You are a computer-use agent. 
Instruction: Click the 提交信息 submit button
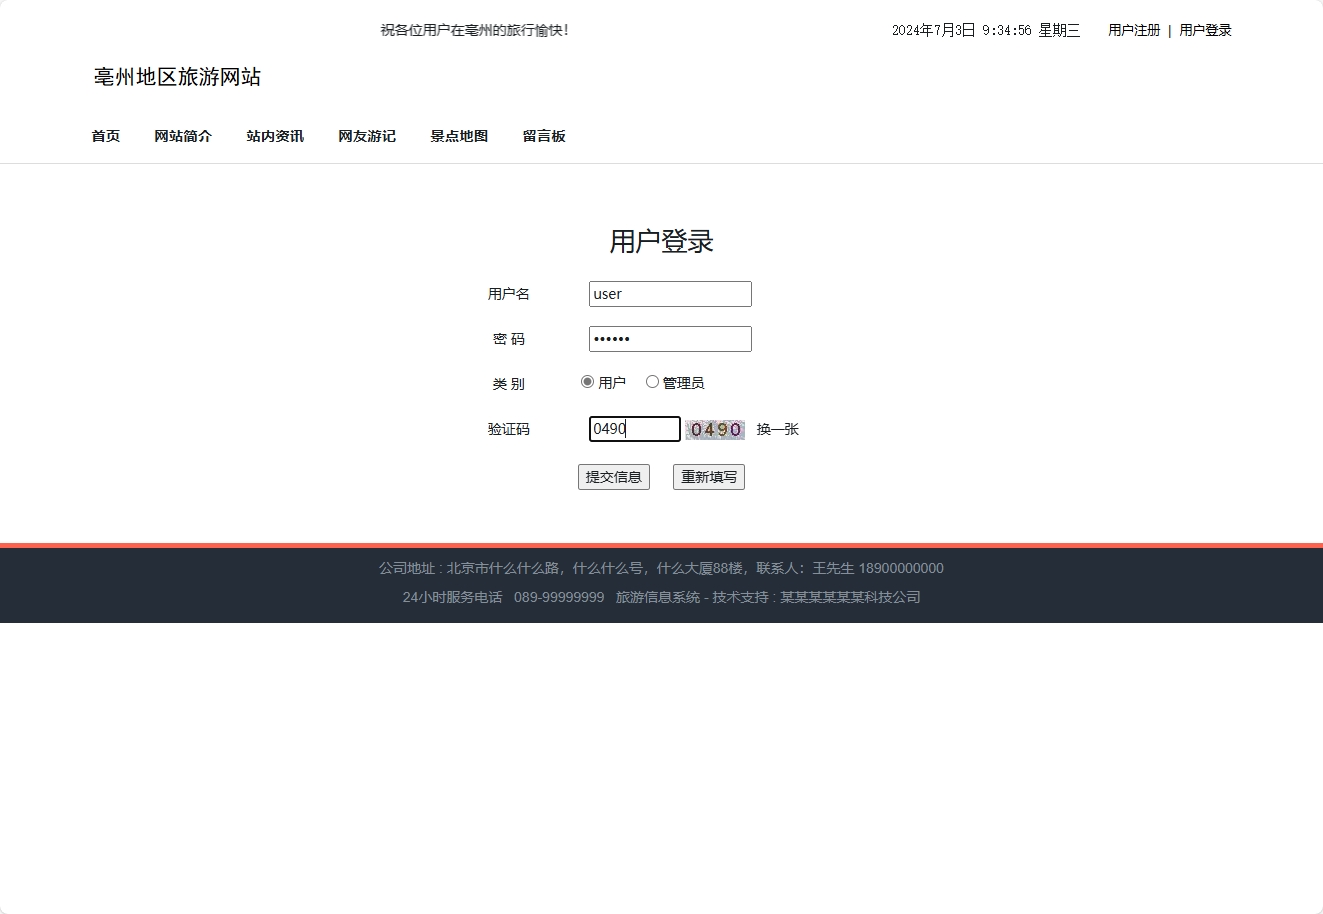pos(613,476)
